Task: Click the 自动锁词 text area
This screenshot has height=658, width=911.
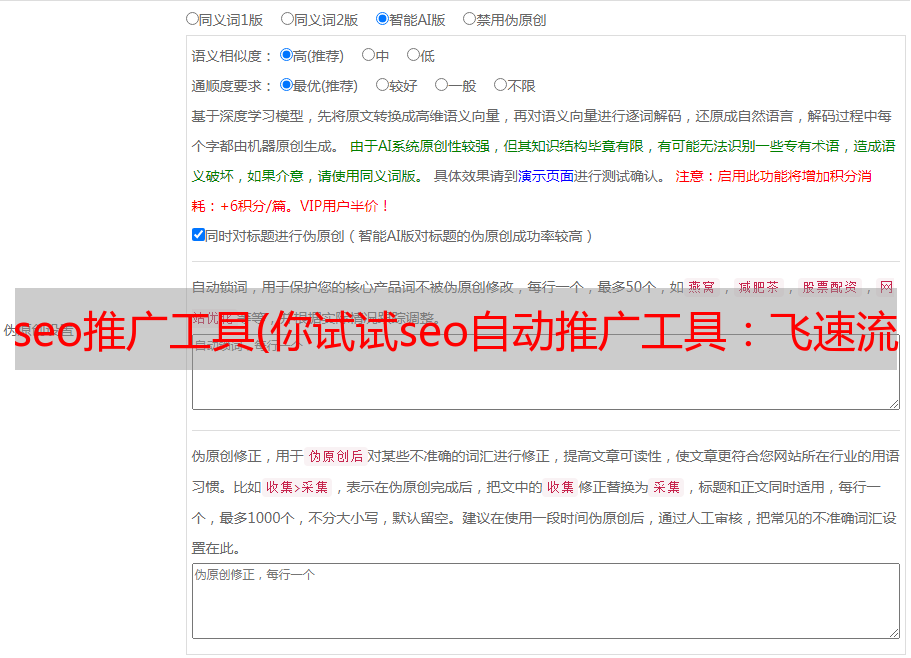Action: tap(546, 372)
